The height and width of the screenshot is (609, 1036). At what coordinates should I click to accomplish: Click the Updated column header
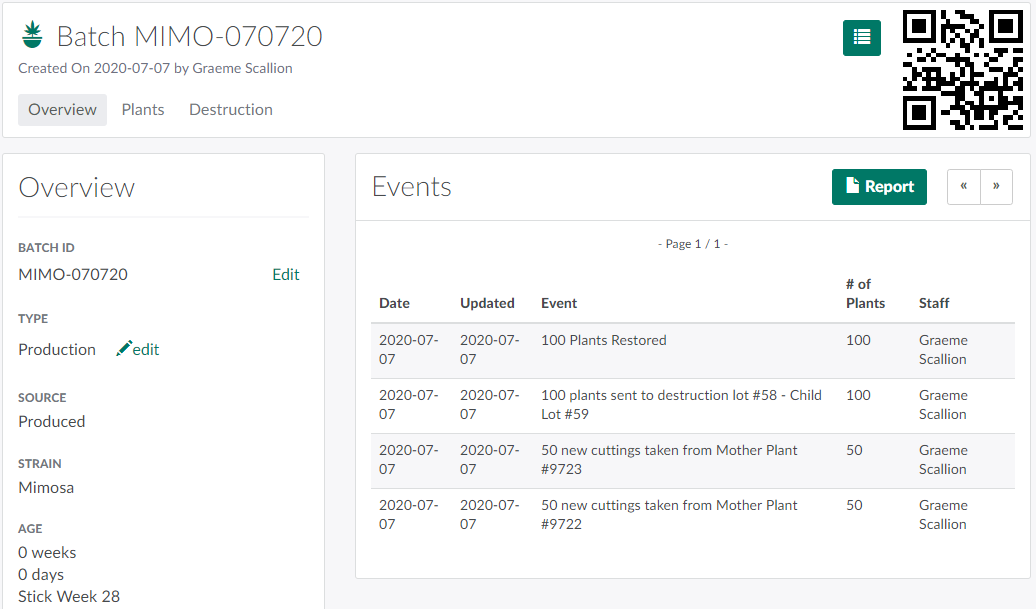(487, 303)
